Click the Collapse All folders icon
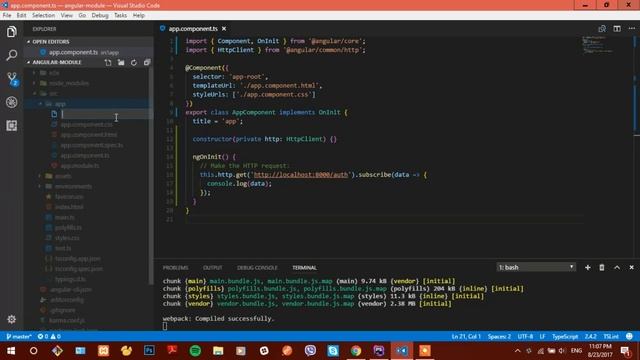The width and height of the screenshot is (640, 360). (147, 62)
